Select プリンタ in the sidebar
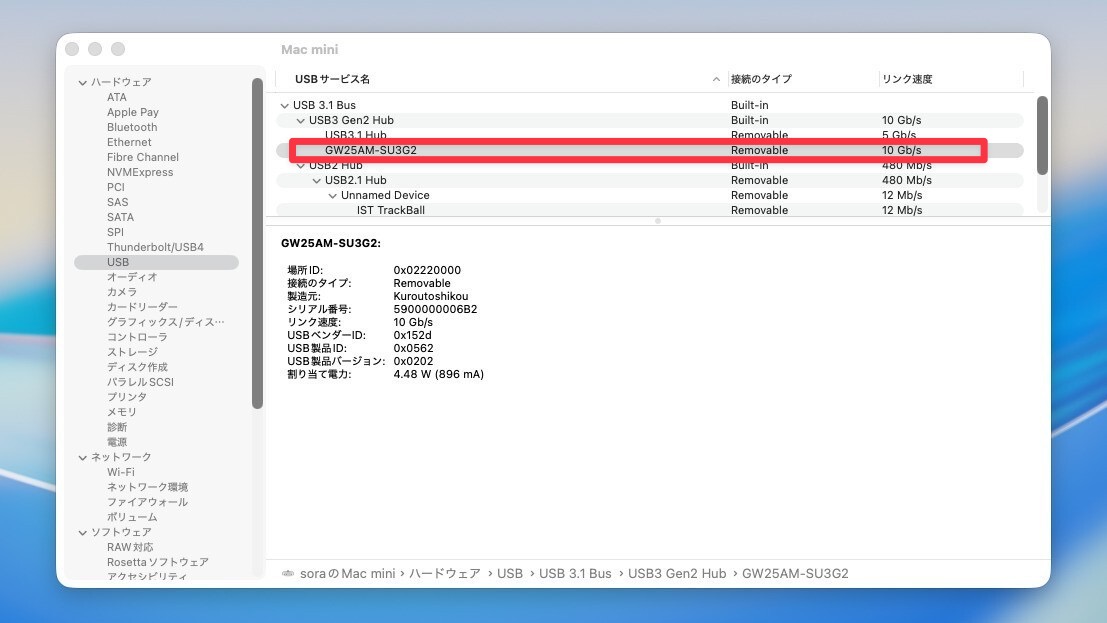This screenshot has width=1107, height=623. click(127, 397)
